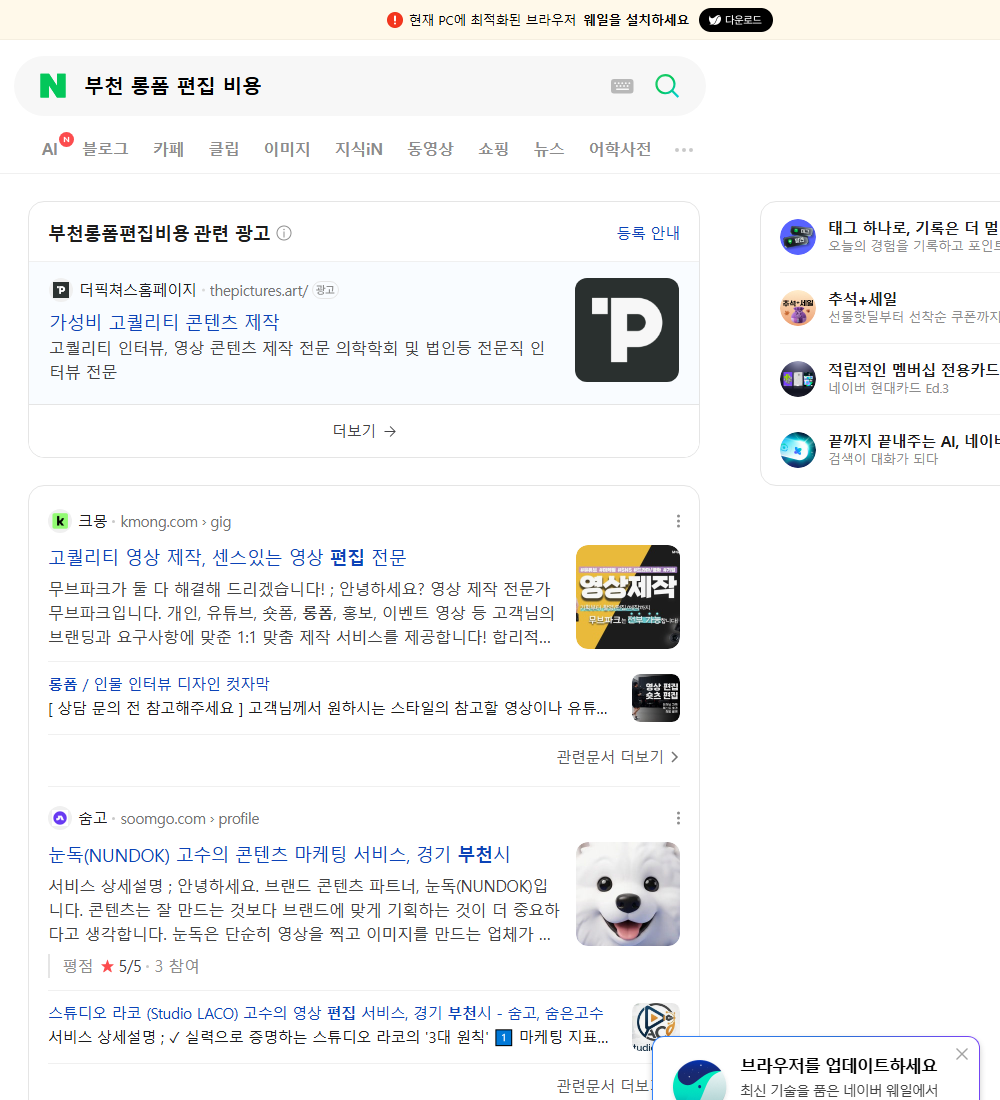Click the 추석+세일 promo icon
1000x1100 pixels.
(798, 308)
